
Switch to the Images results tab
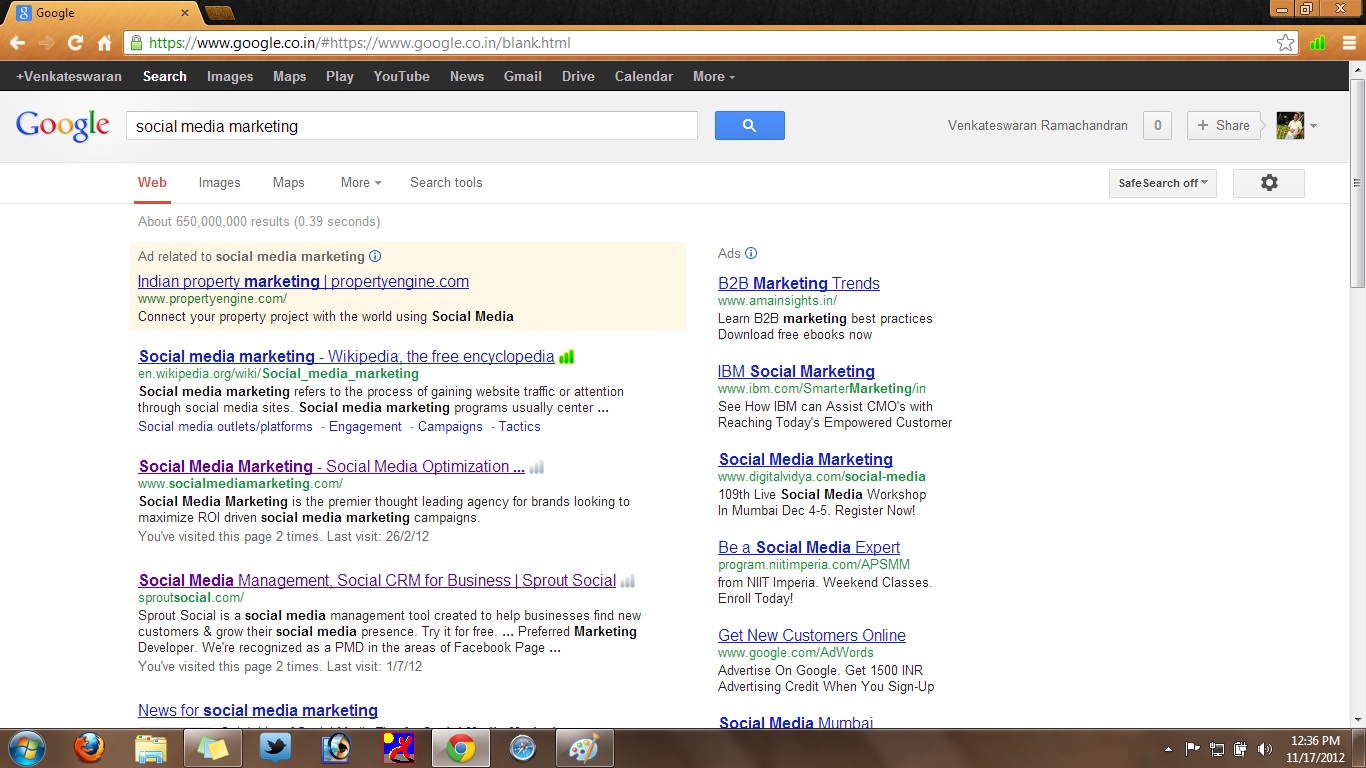point(219,183)
